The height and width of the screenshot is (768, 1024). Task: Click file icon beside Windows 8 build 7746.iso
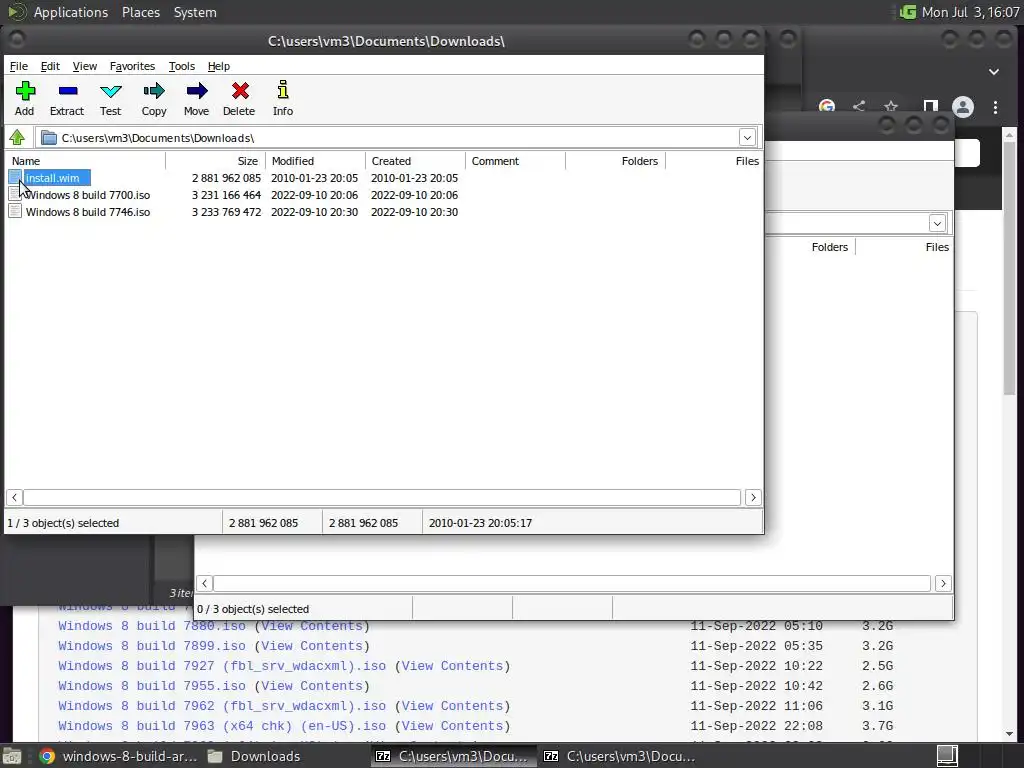[x=15, y=211]
